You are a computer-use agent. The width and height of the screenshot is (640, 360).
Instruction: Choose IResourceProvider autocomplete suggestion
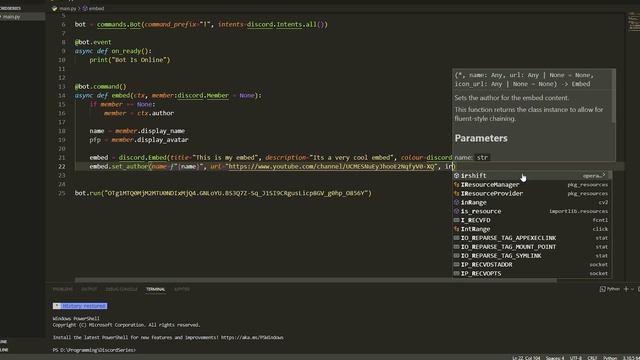tap(532, 193)
